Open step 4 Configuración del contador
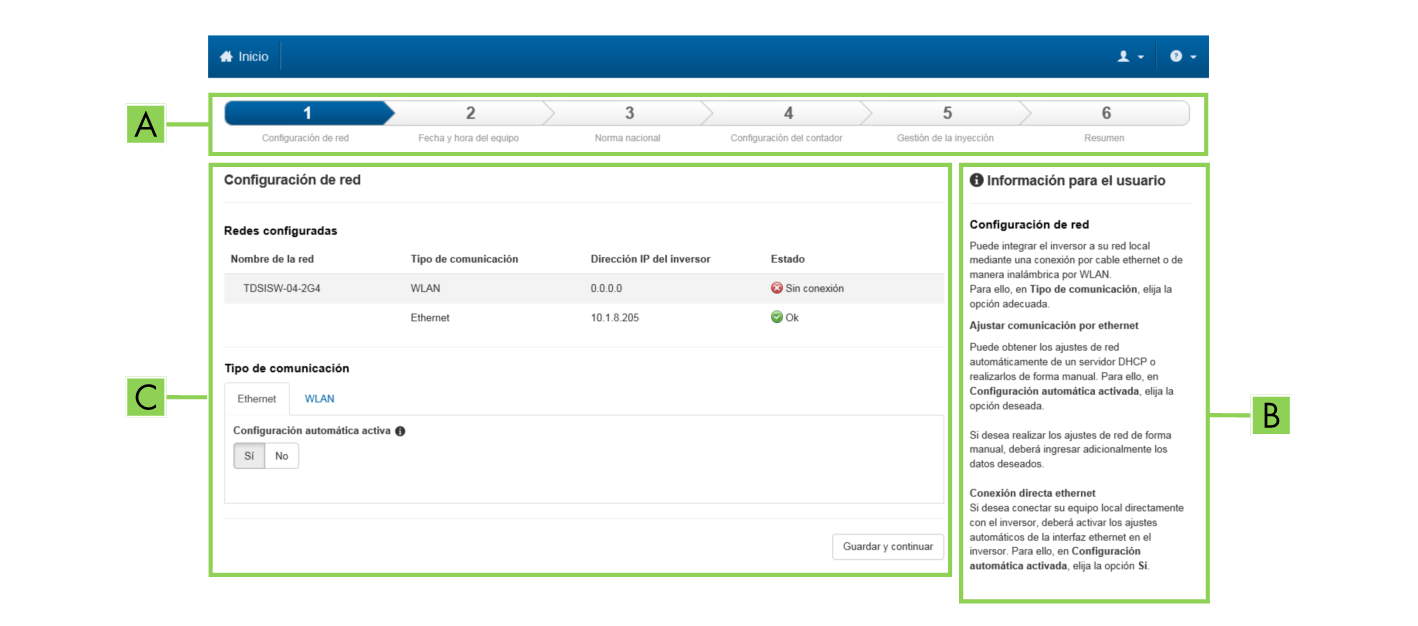The height and width of the screenshot is (626, 1418). point(787,113)
